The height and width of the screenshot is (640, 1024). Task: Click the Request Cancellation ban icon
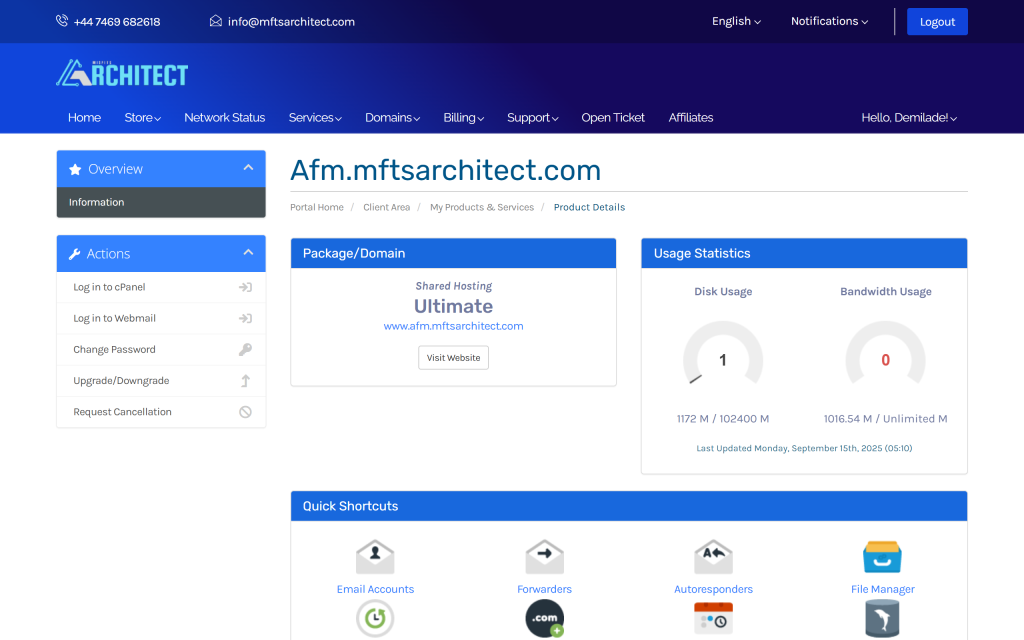[245, 412]
